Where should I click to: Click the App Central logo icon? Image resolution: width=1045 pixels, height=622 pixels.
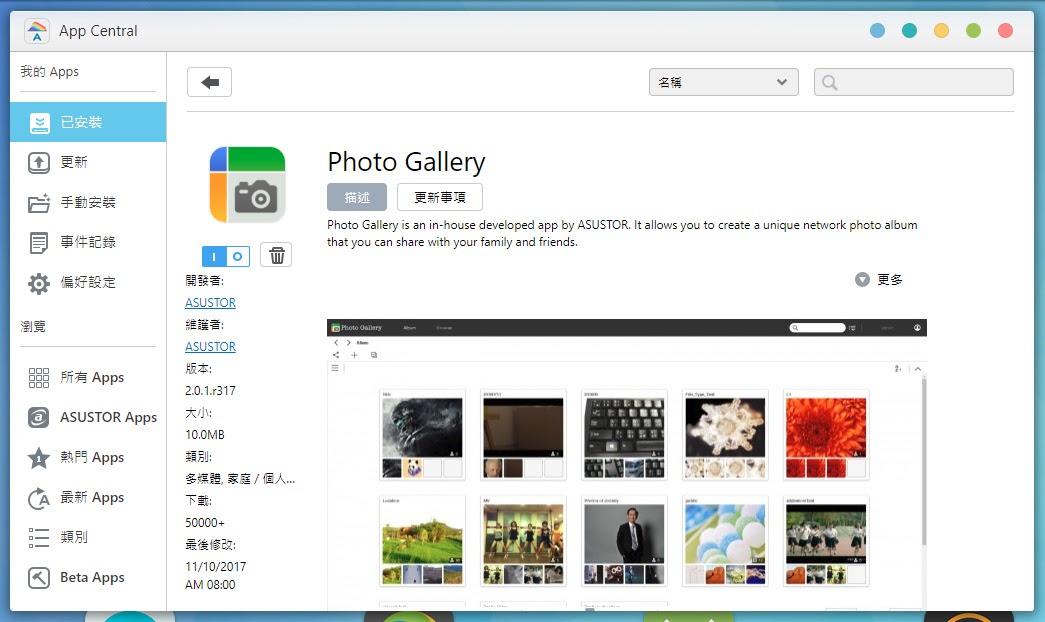click(37, 31)
